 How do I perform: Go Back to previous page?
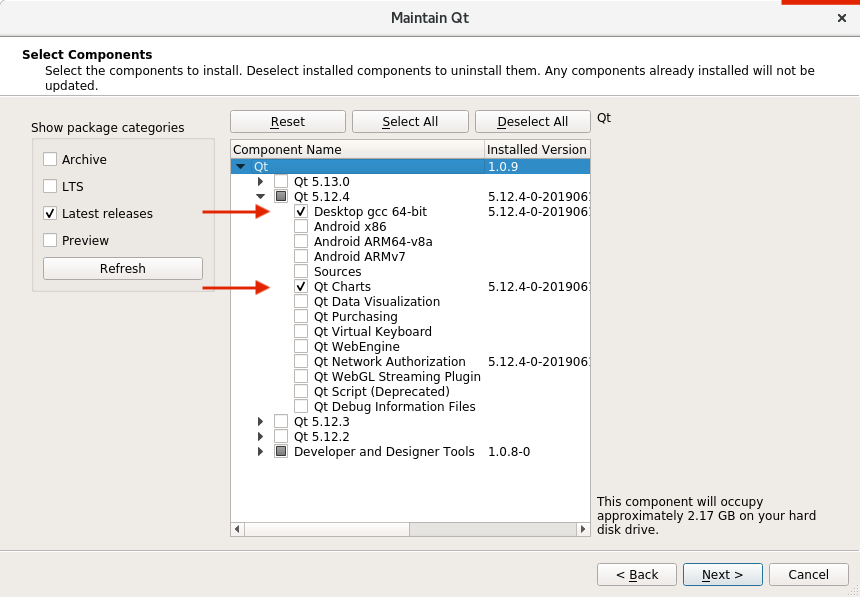637,575
